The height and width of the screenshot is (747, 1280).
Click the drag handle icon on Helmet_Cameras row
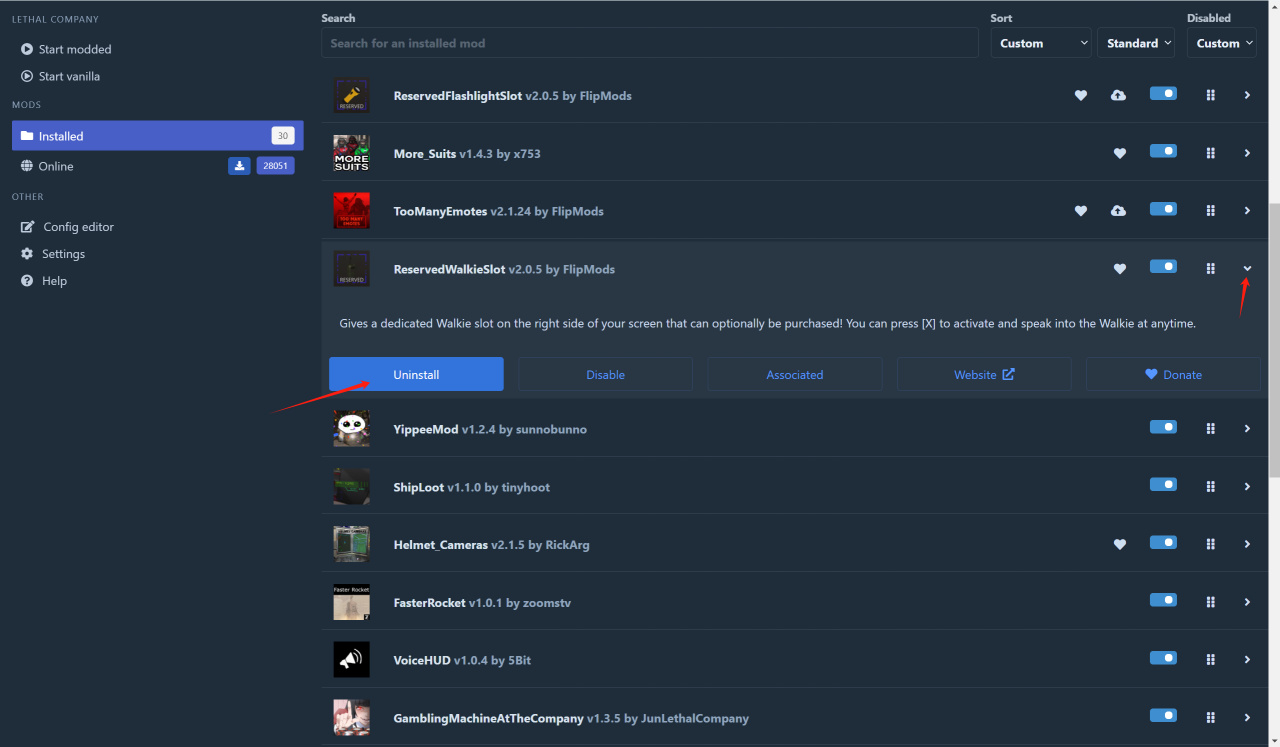(1210, 544)
